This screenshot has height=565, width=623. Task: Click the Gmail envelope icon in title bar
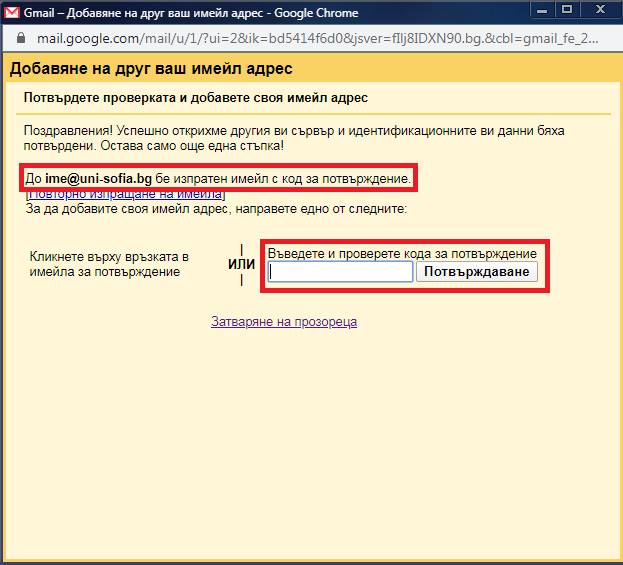pyautogui.click(x=11, y=13)
